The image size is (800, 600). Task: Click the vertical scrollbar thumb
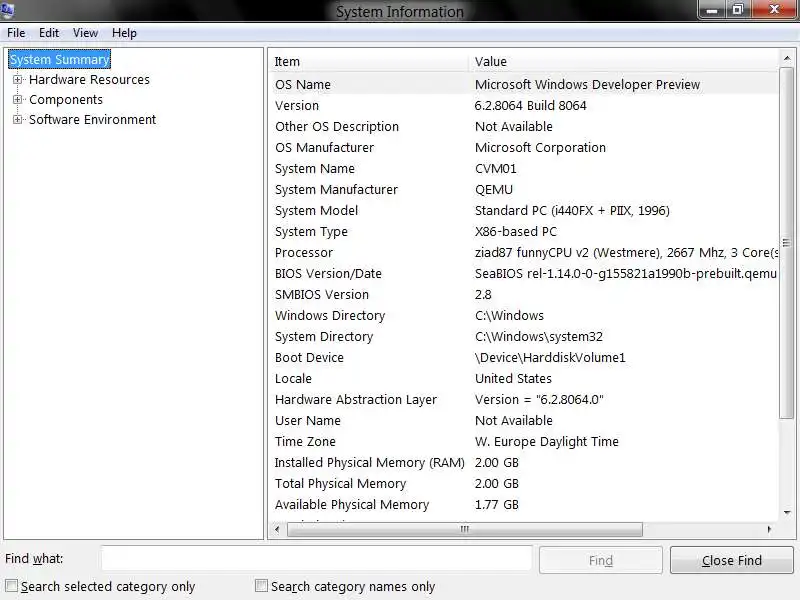pyautogui.click(x=787, y=243)
